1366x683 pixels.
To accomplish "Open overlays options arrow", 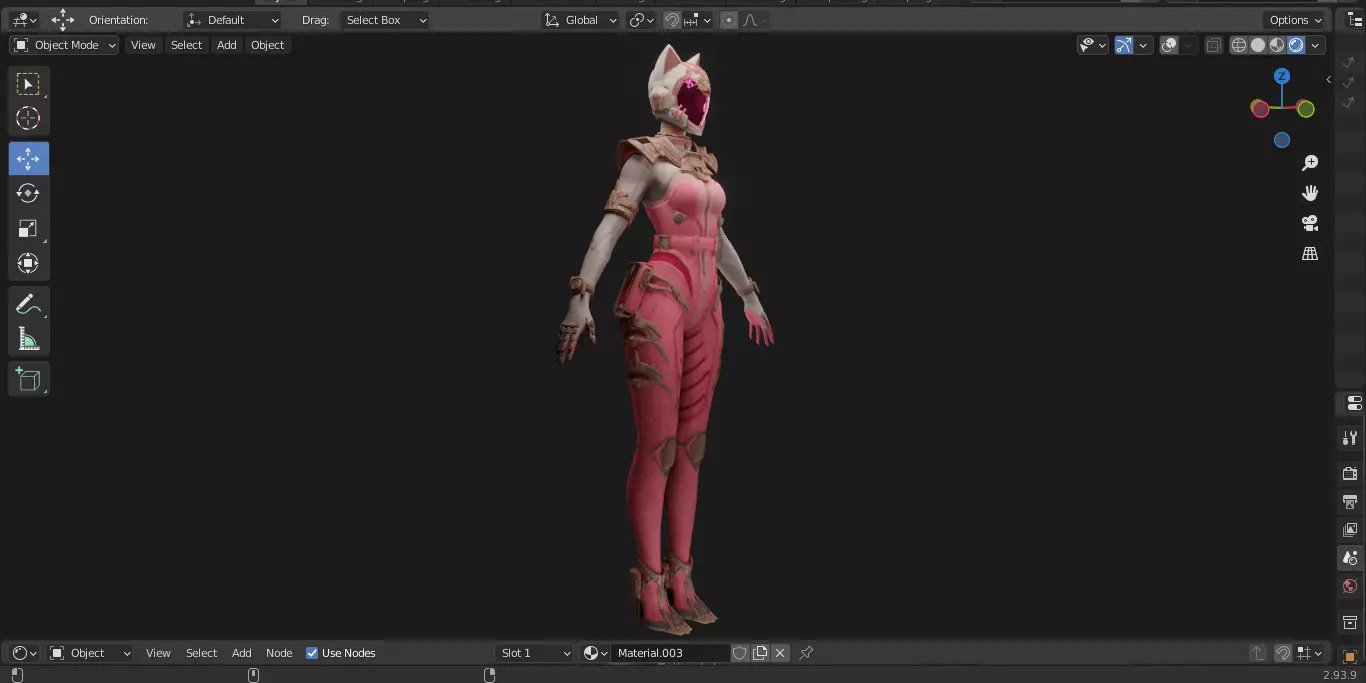I will 1187,45.
